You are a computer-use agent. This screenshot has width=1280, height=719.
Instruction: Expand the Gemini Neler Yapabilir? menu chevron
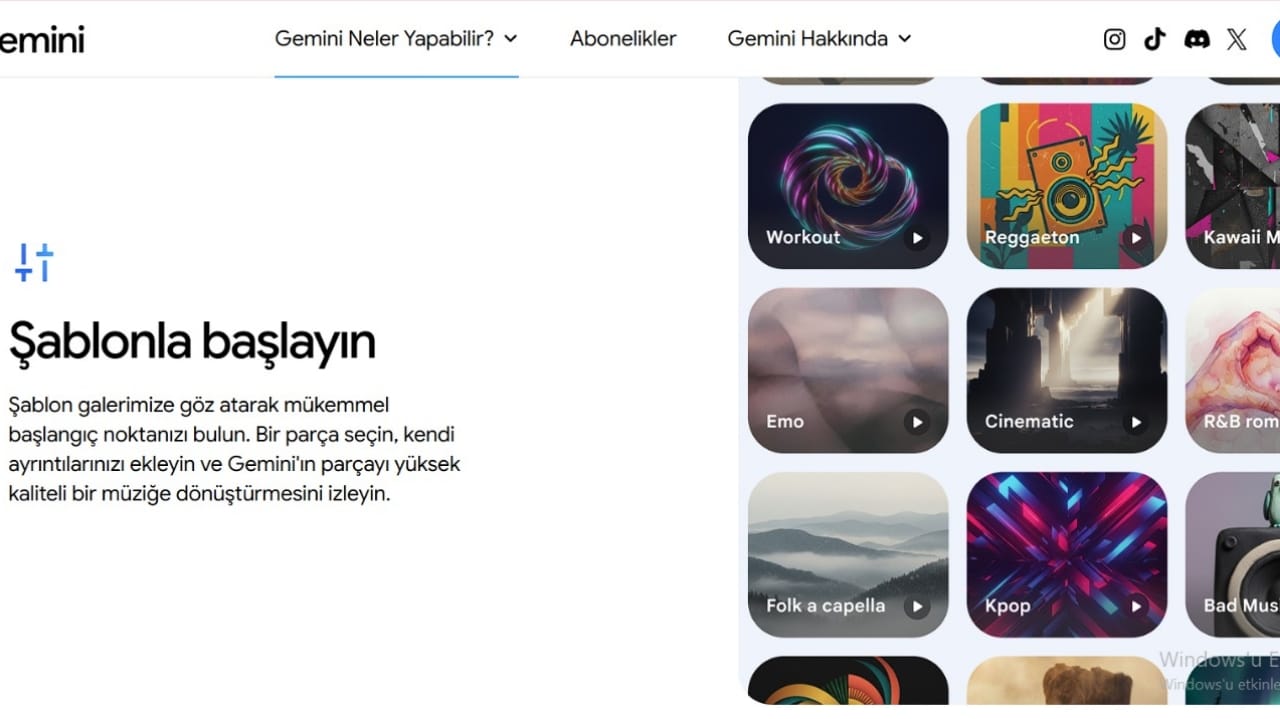point(511,39)
